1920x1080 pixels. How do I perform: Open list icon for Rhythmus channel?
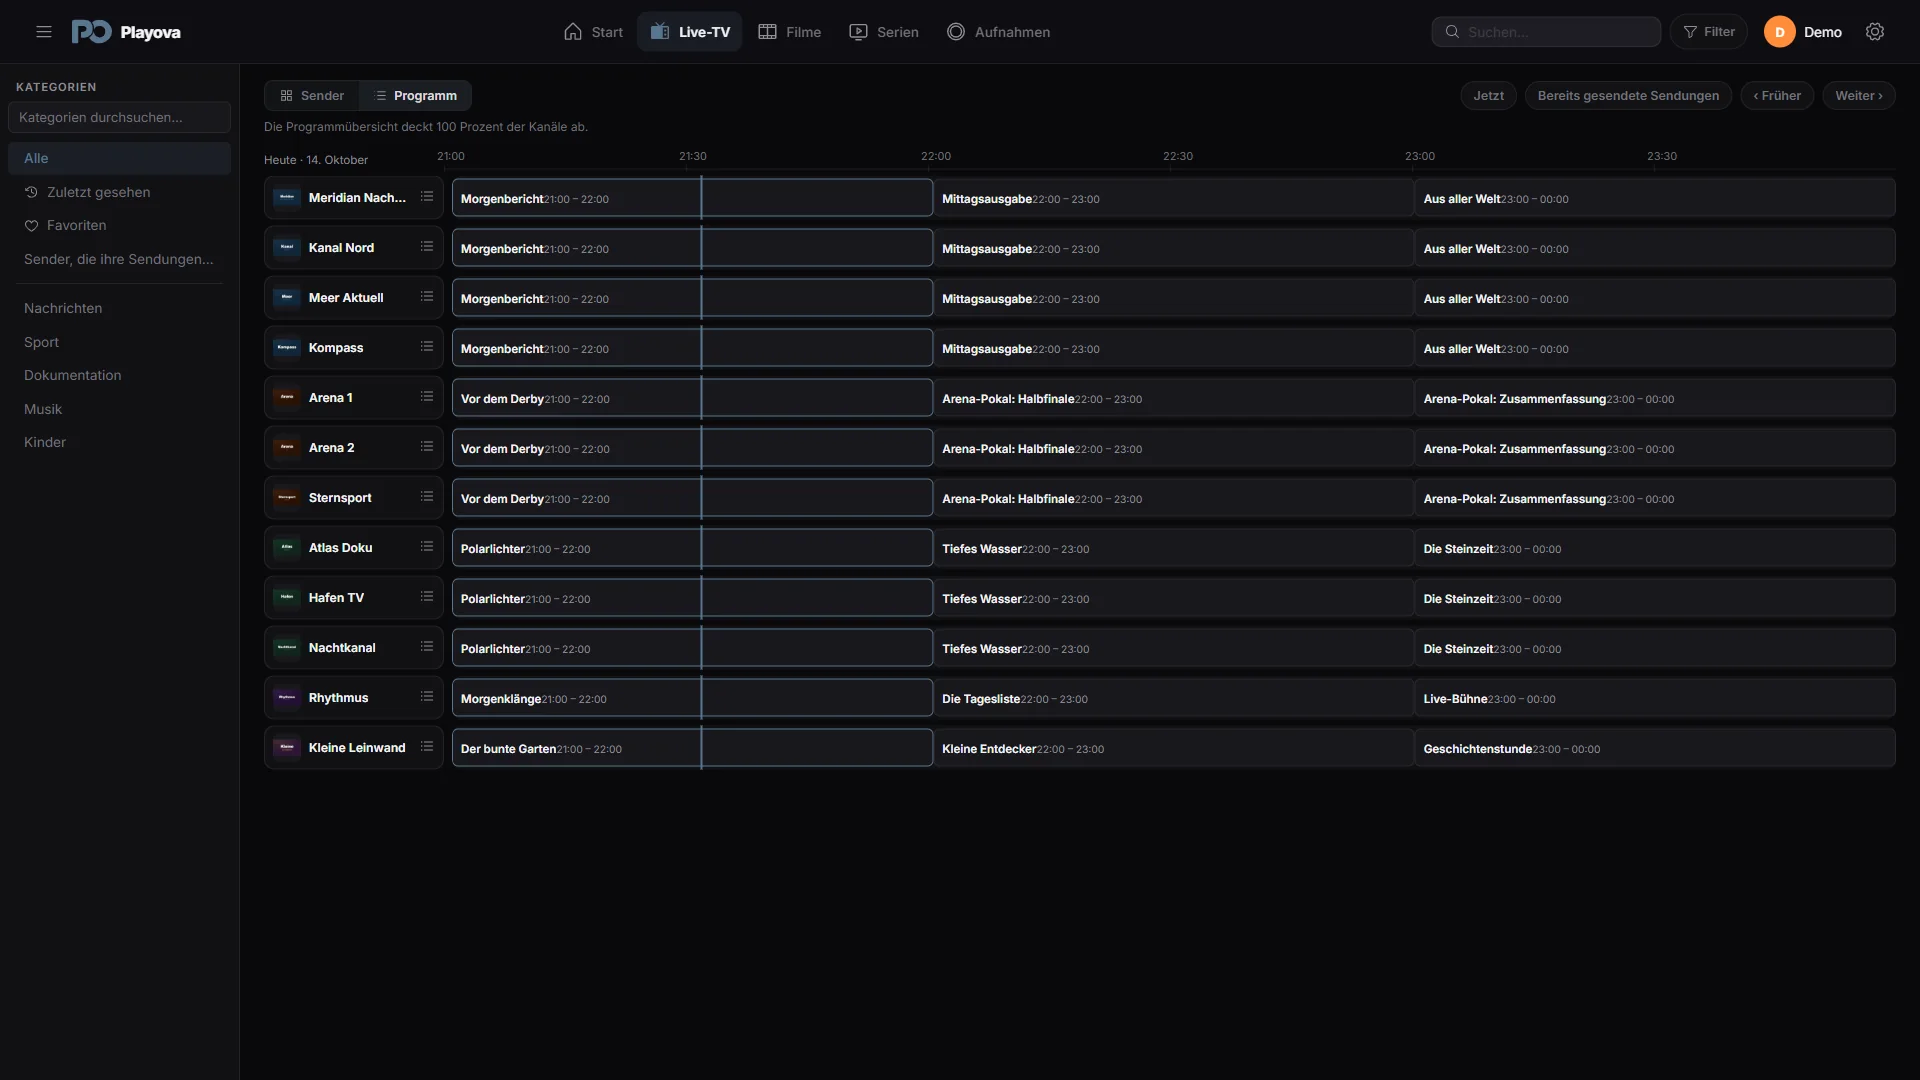point(427,697)
